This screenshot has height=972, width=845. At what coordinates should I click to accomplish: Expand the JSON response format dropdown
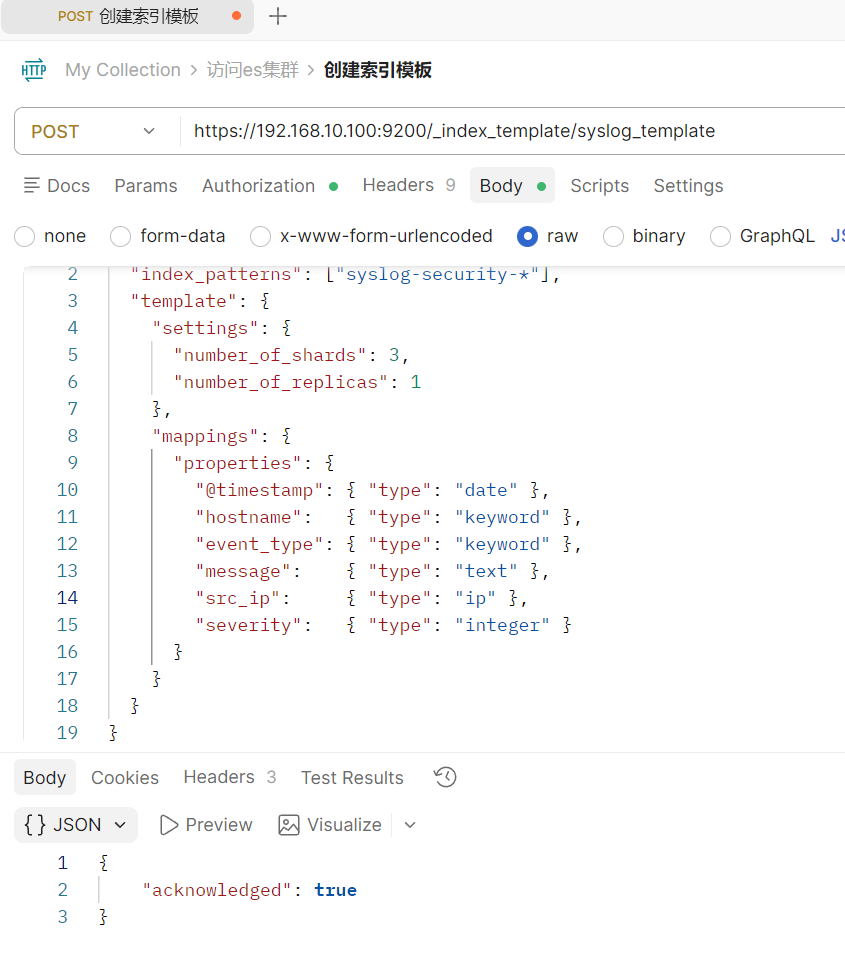pos(120,825)
